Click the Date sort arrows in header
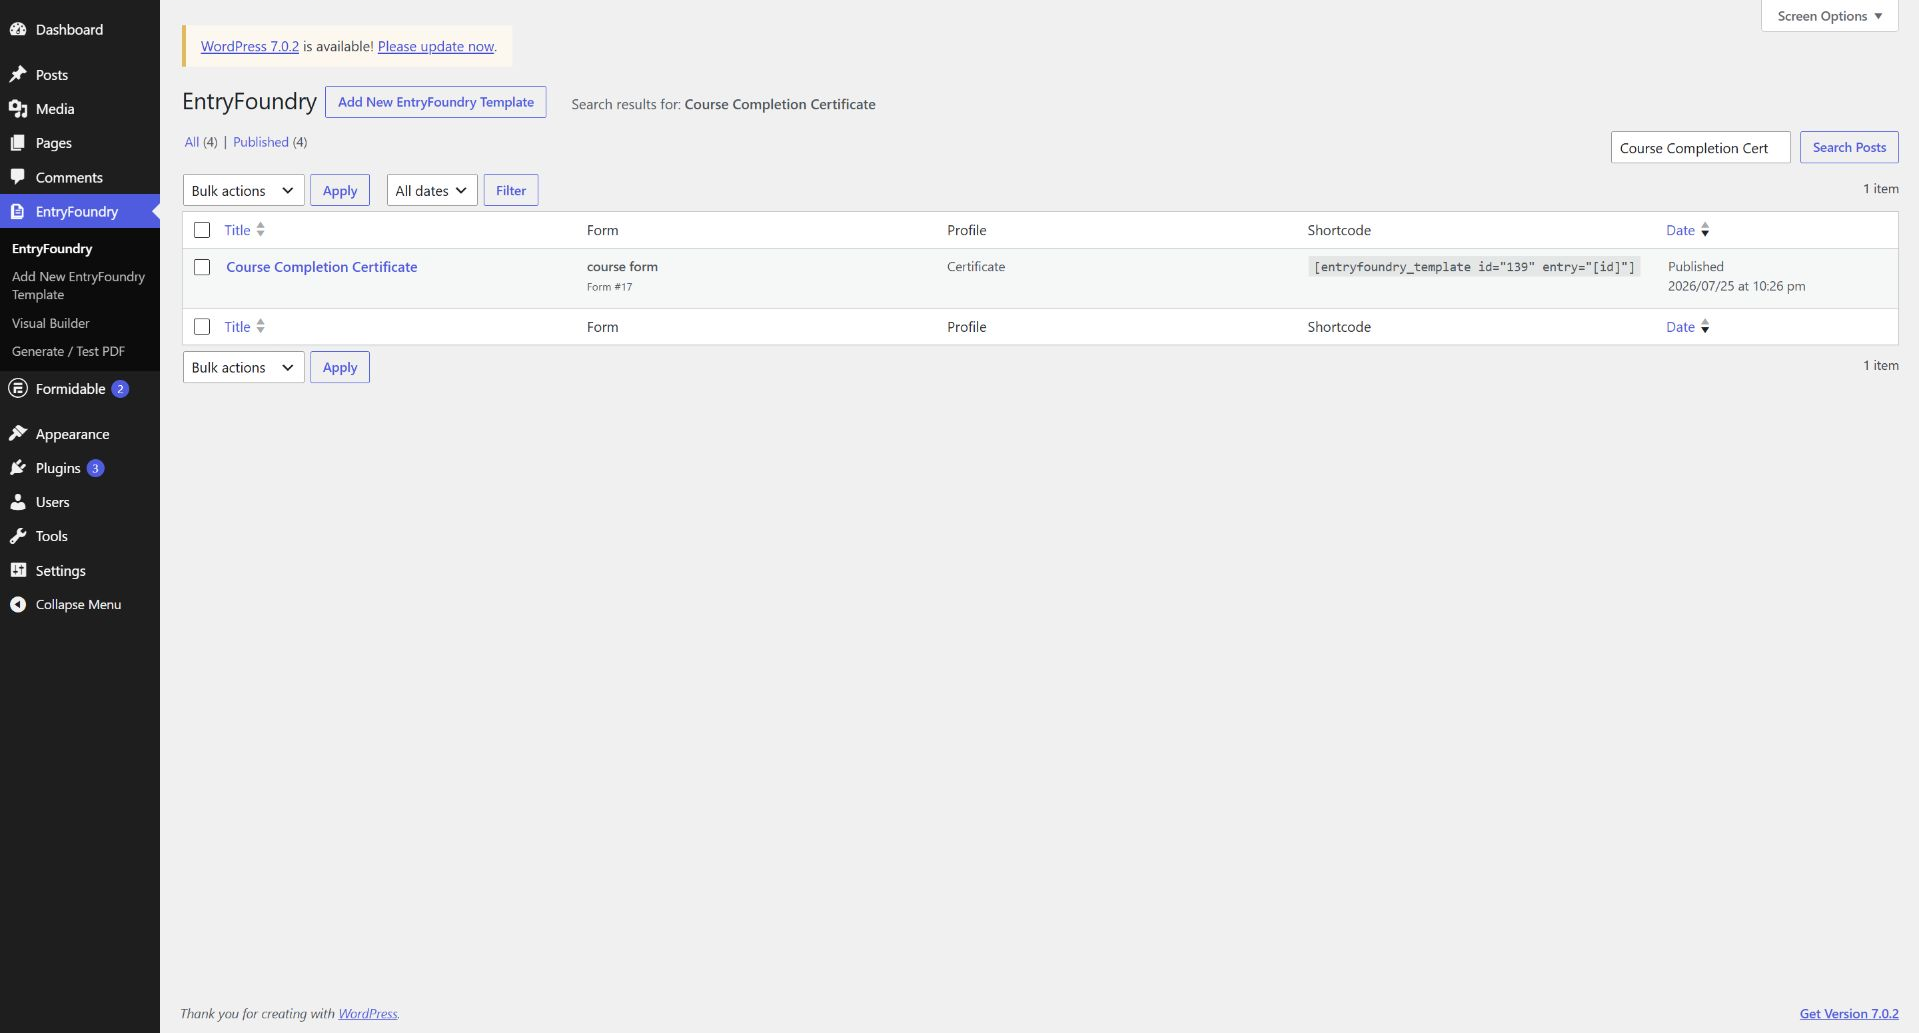Image resolution: width=1919 pixels, height=1033 pixels. click(1705, 230)
